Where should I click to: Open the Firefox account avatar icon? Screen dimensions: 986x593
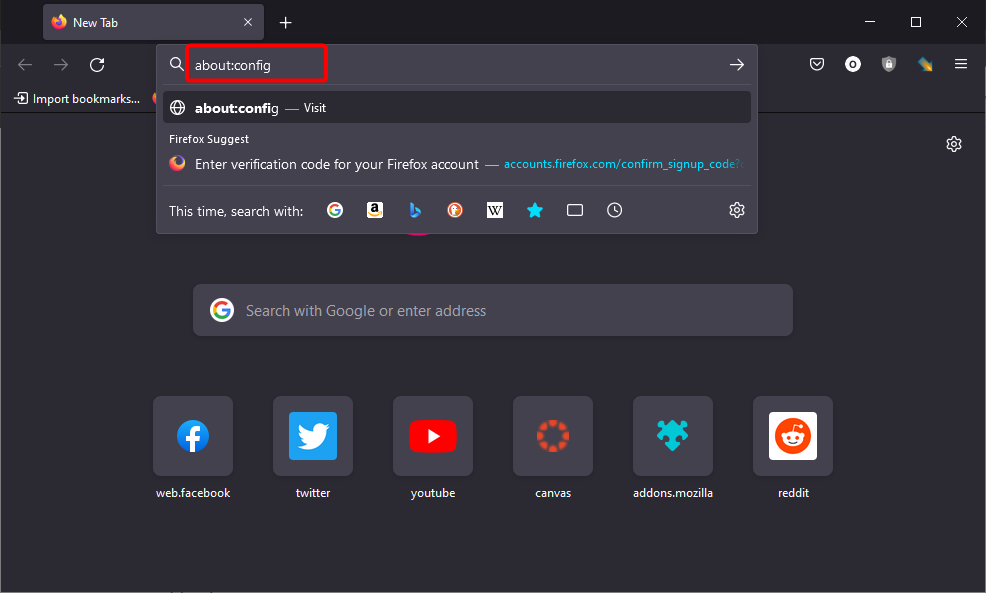pyautogui.click(x=853, y=64)
